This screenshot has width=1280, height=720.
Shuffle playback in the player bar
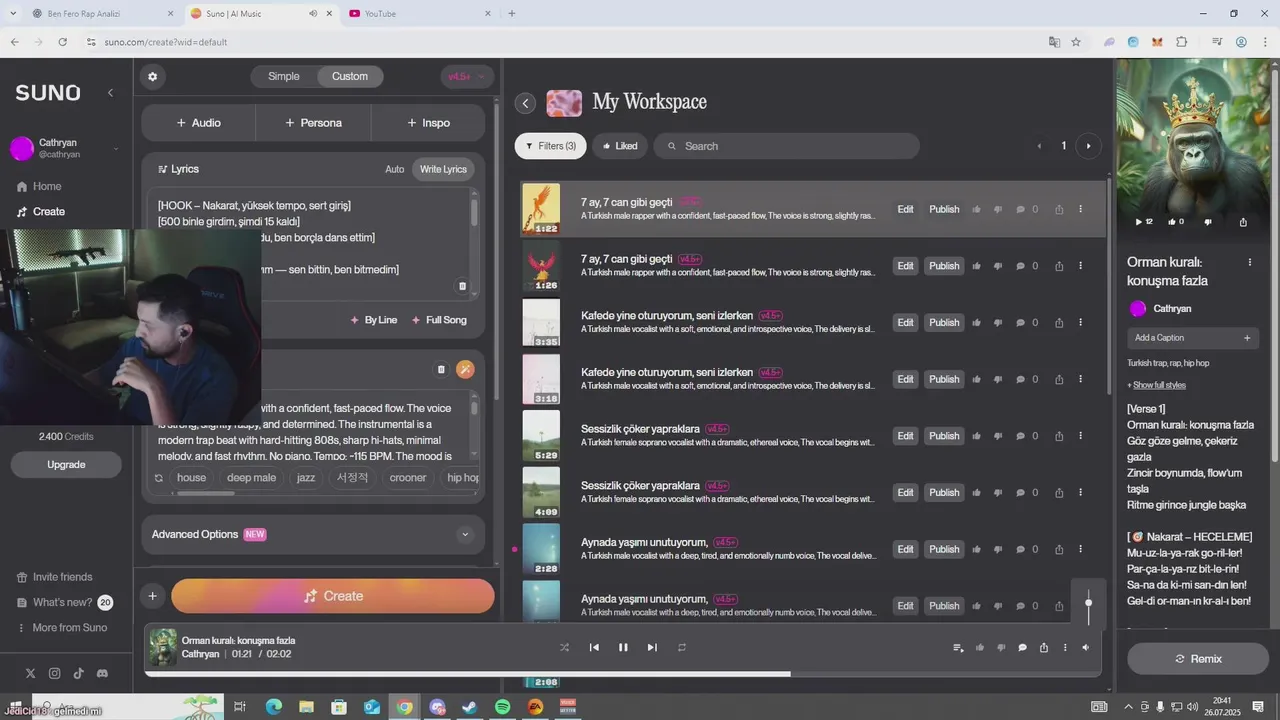click(x=565, y=647)
